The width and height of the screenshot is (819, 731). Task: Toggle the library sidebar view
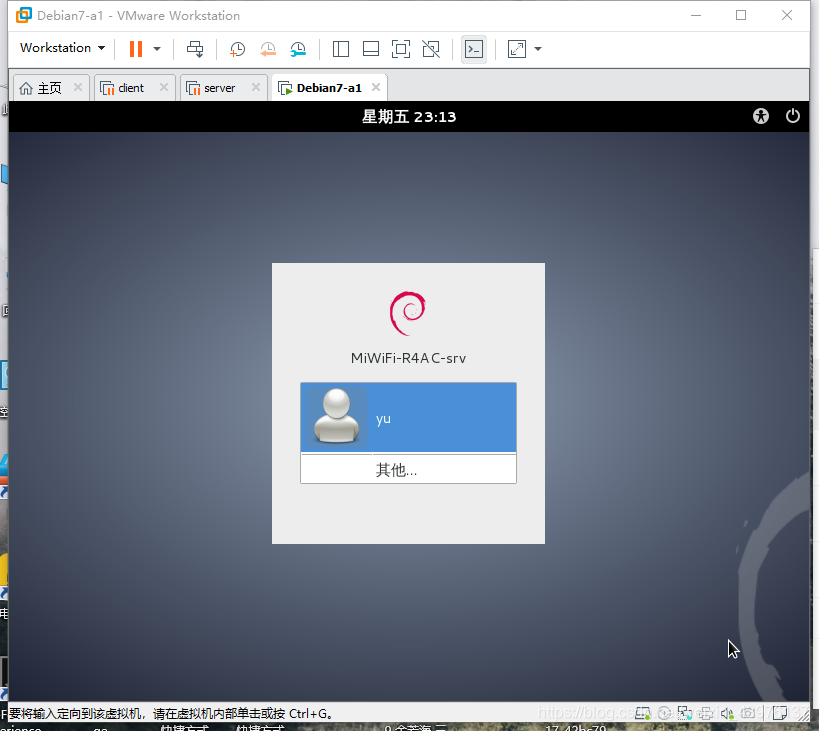pos(341,49)
